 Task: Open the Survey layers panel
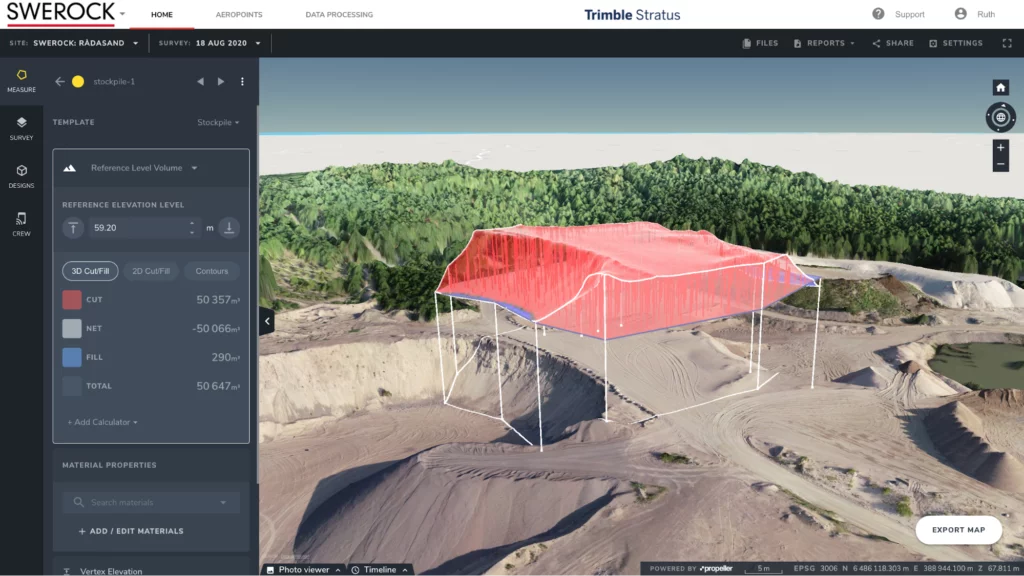pyautogui.click(x=21, y=128)
